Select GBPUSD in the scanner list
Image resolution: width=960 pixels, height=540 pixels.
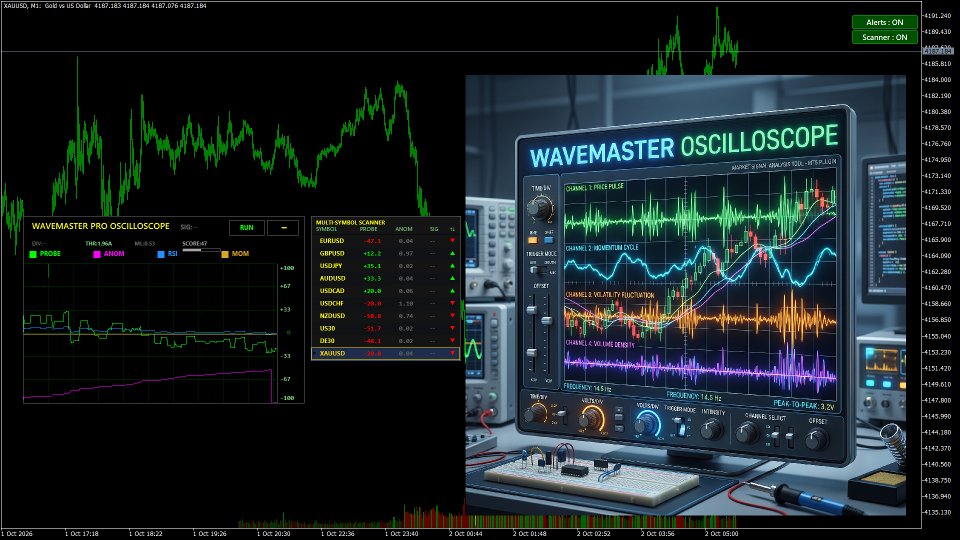pos(331,253)
